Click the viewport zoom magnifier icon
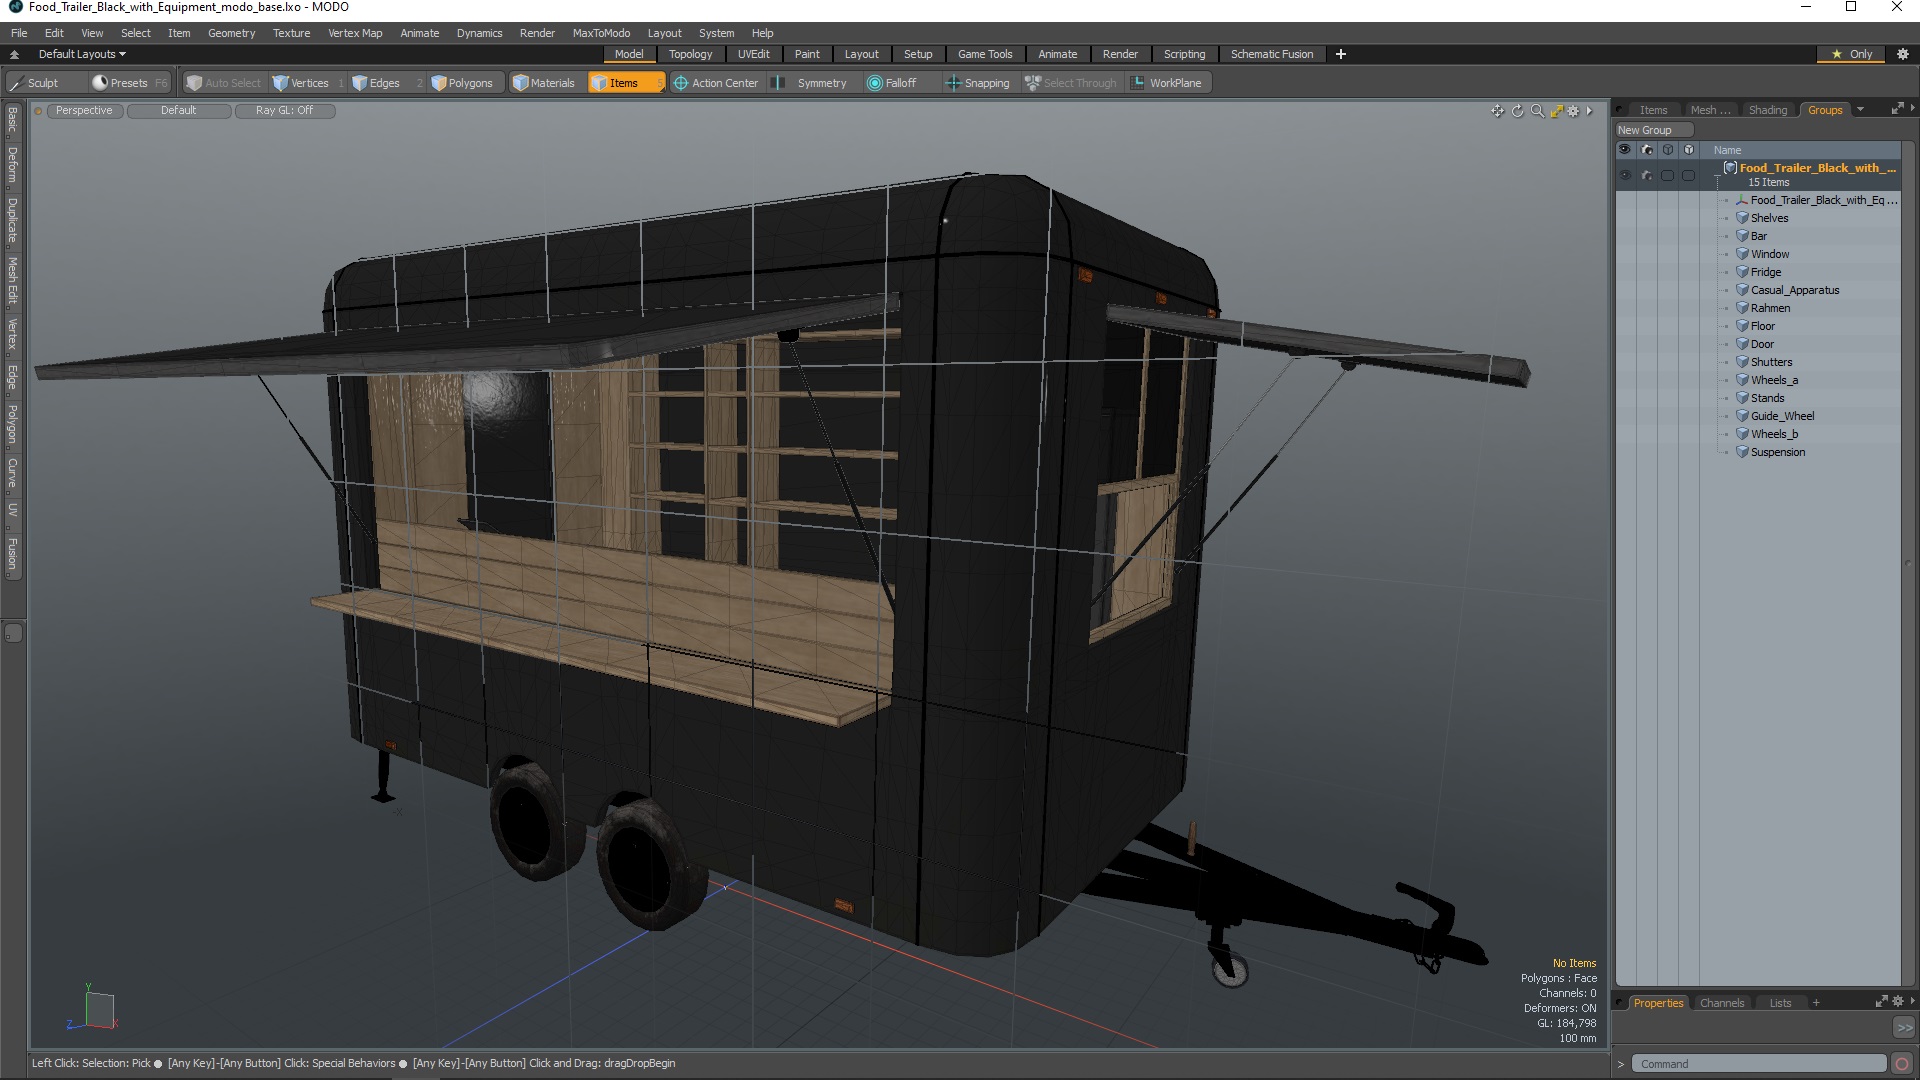The height and width of the screenshot is (1080, 1920). (1537, 111)
